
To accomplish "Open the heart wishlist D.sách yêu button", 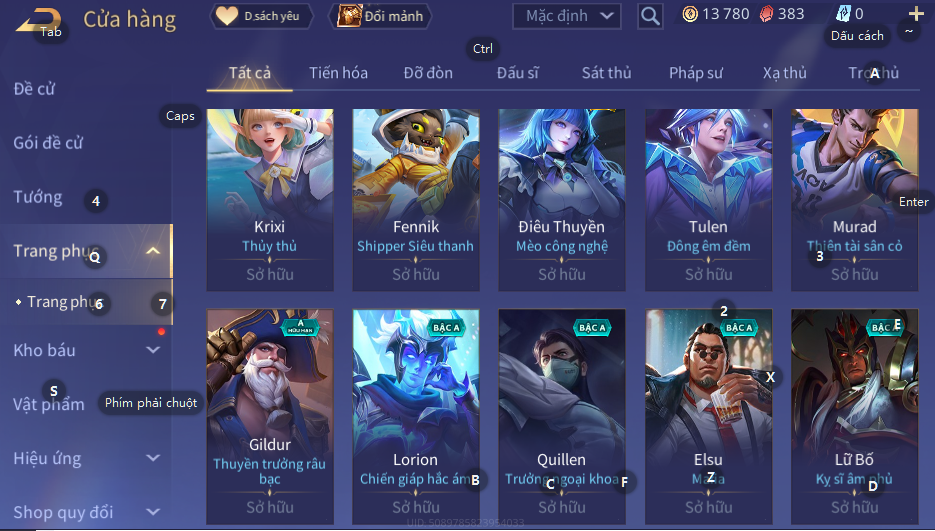I will 261,16.
